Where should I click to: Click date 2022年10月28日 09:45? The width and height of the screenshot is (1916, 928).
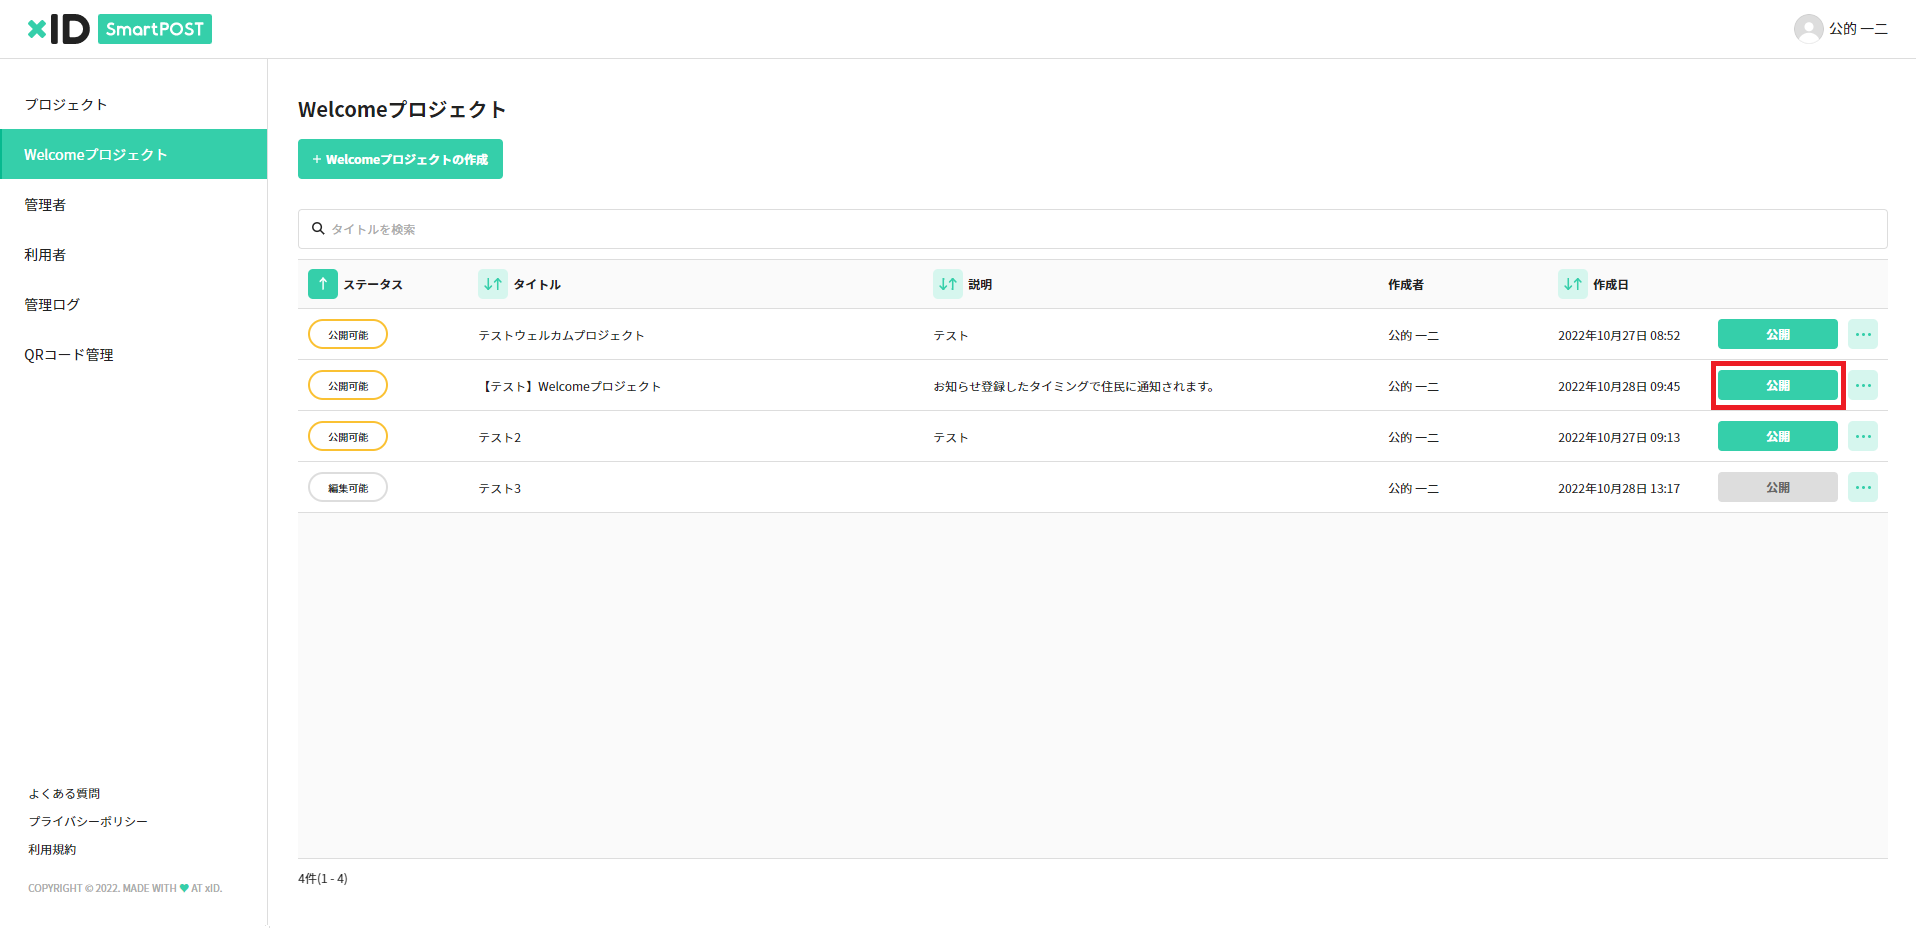tap(1619, 387)
